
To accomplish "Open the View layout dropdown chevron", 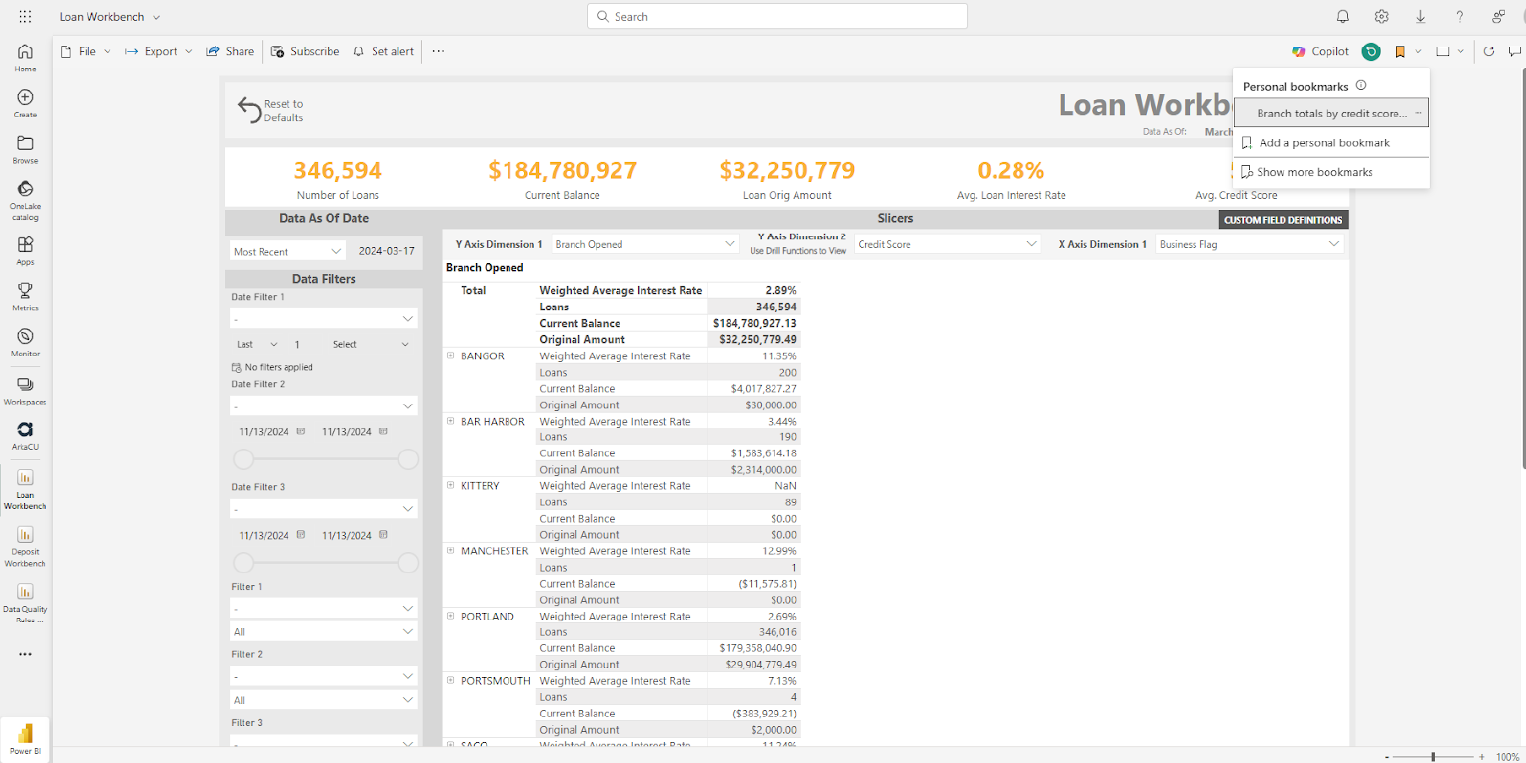I will (1461, 51).
